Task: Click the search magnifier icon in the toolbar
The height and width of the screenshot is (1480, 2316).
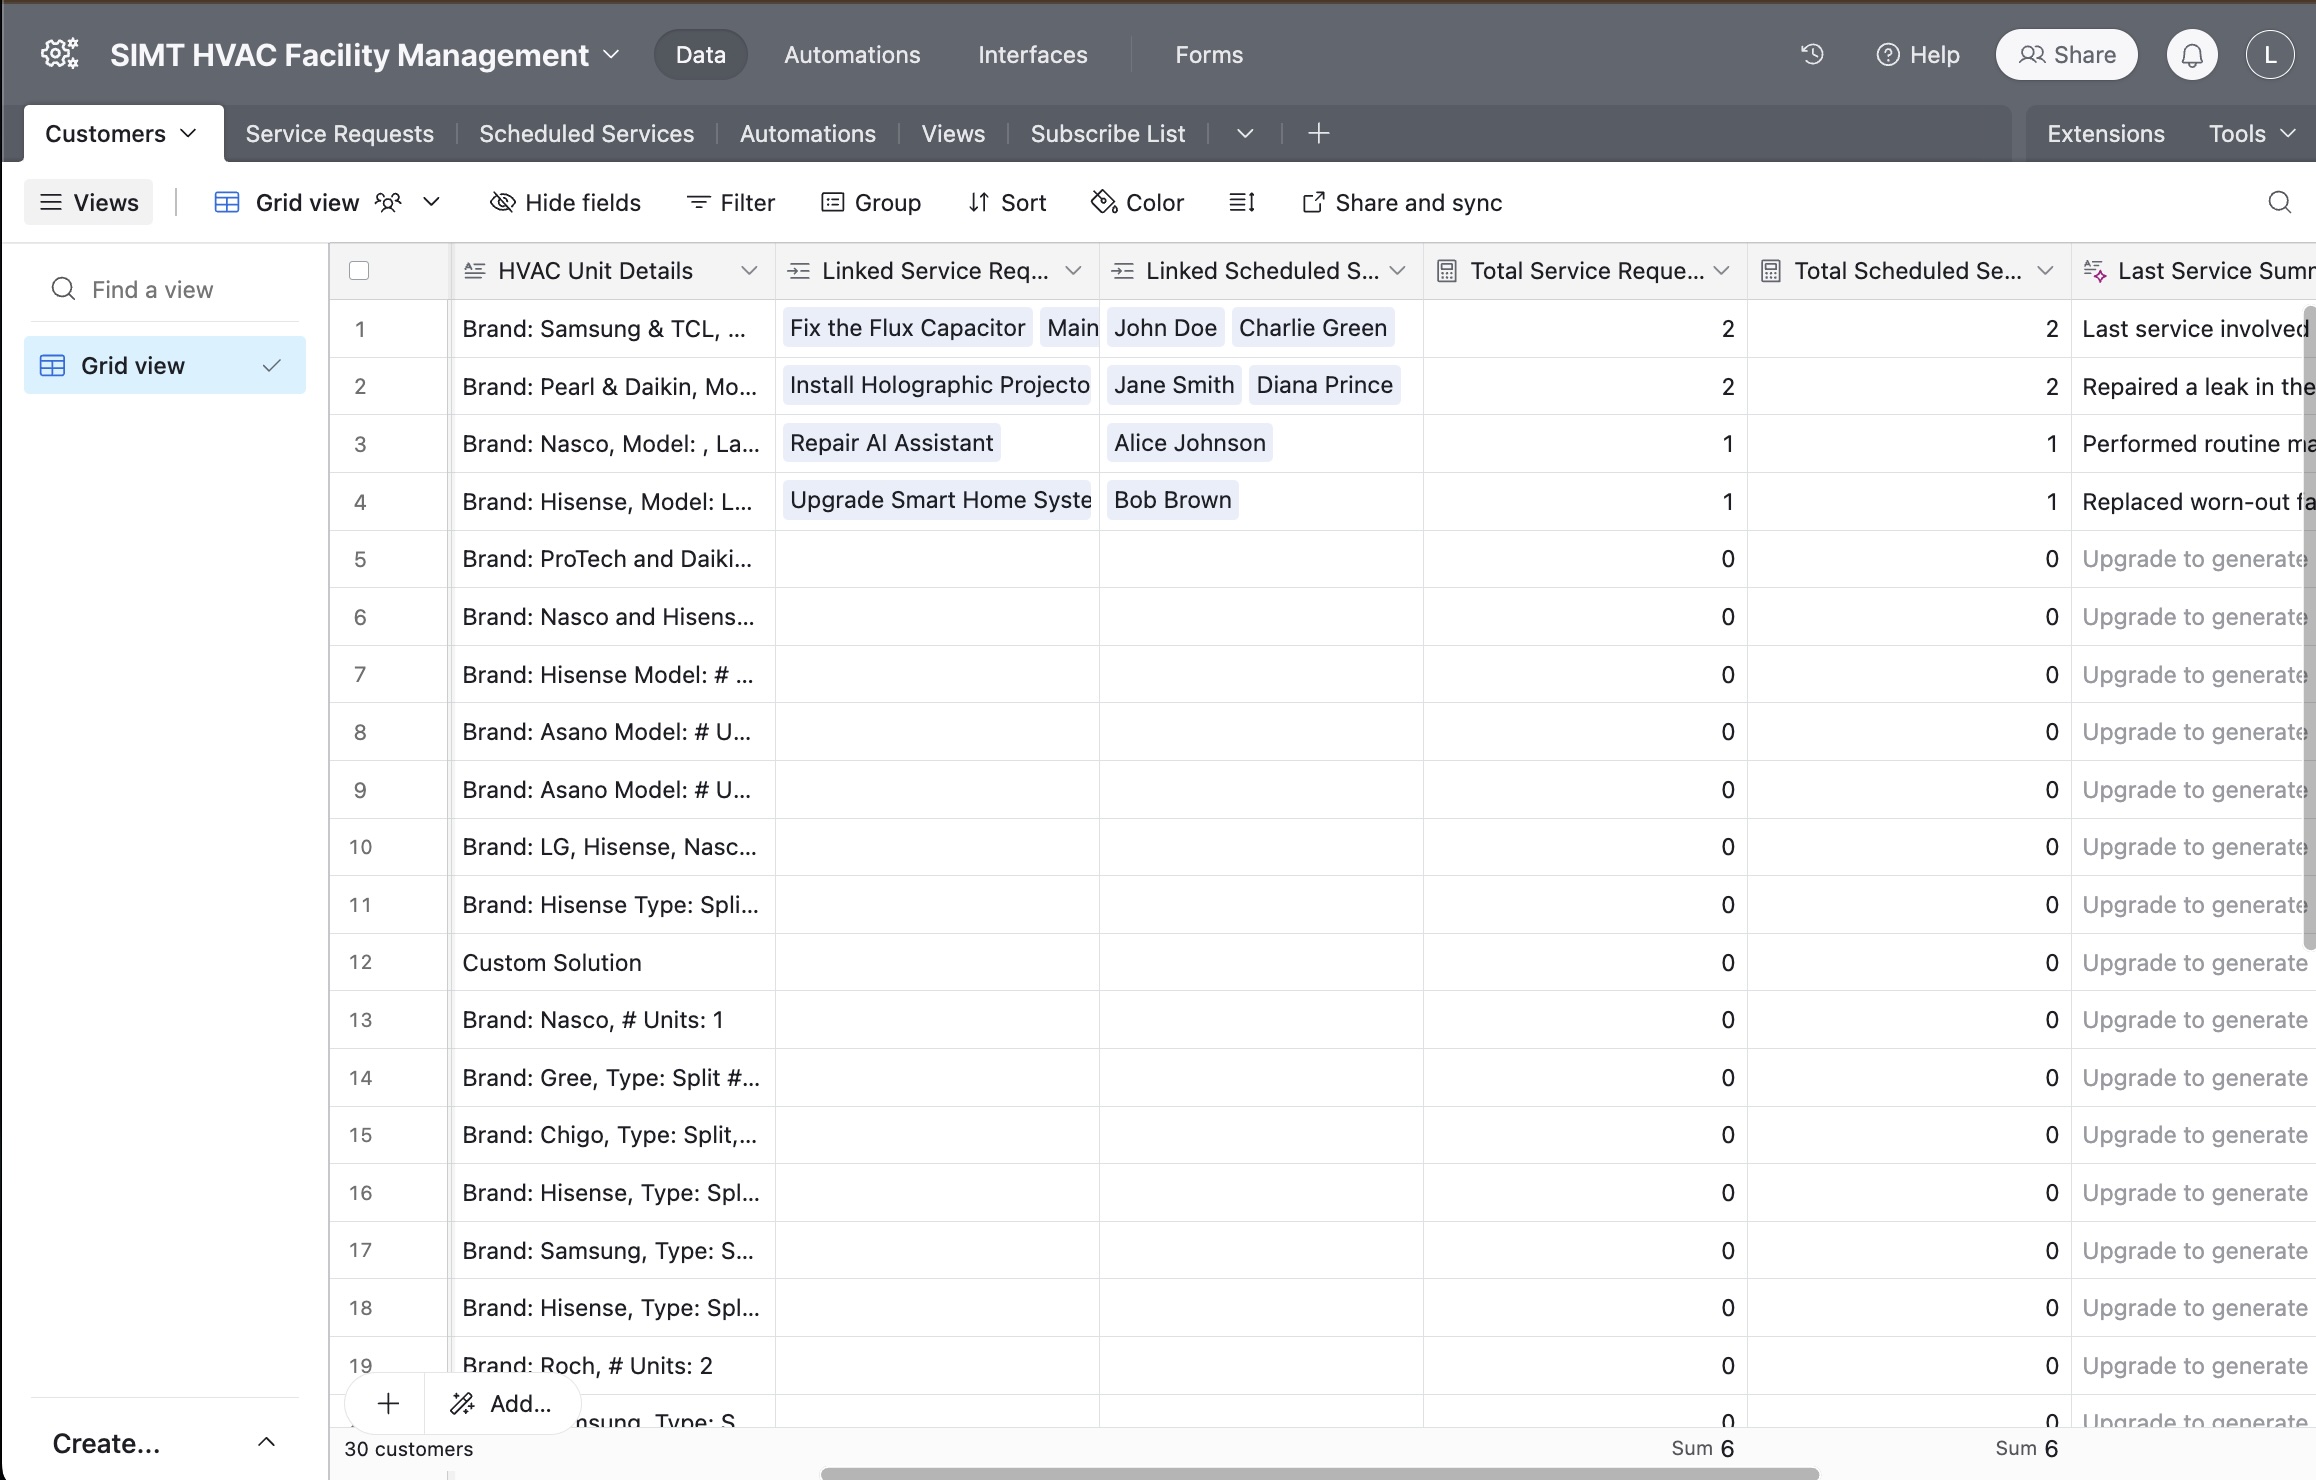Action: (x=2279, y=202)
